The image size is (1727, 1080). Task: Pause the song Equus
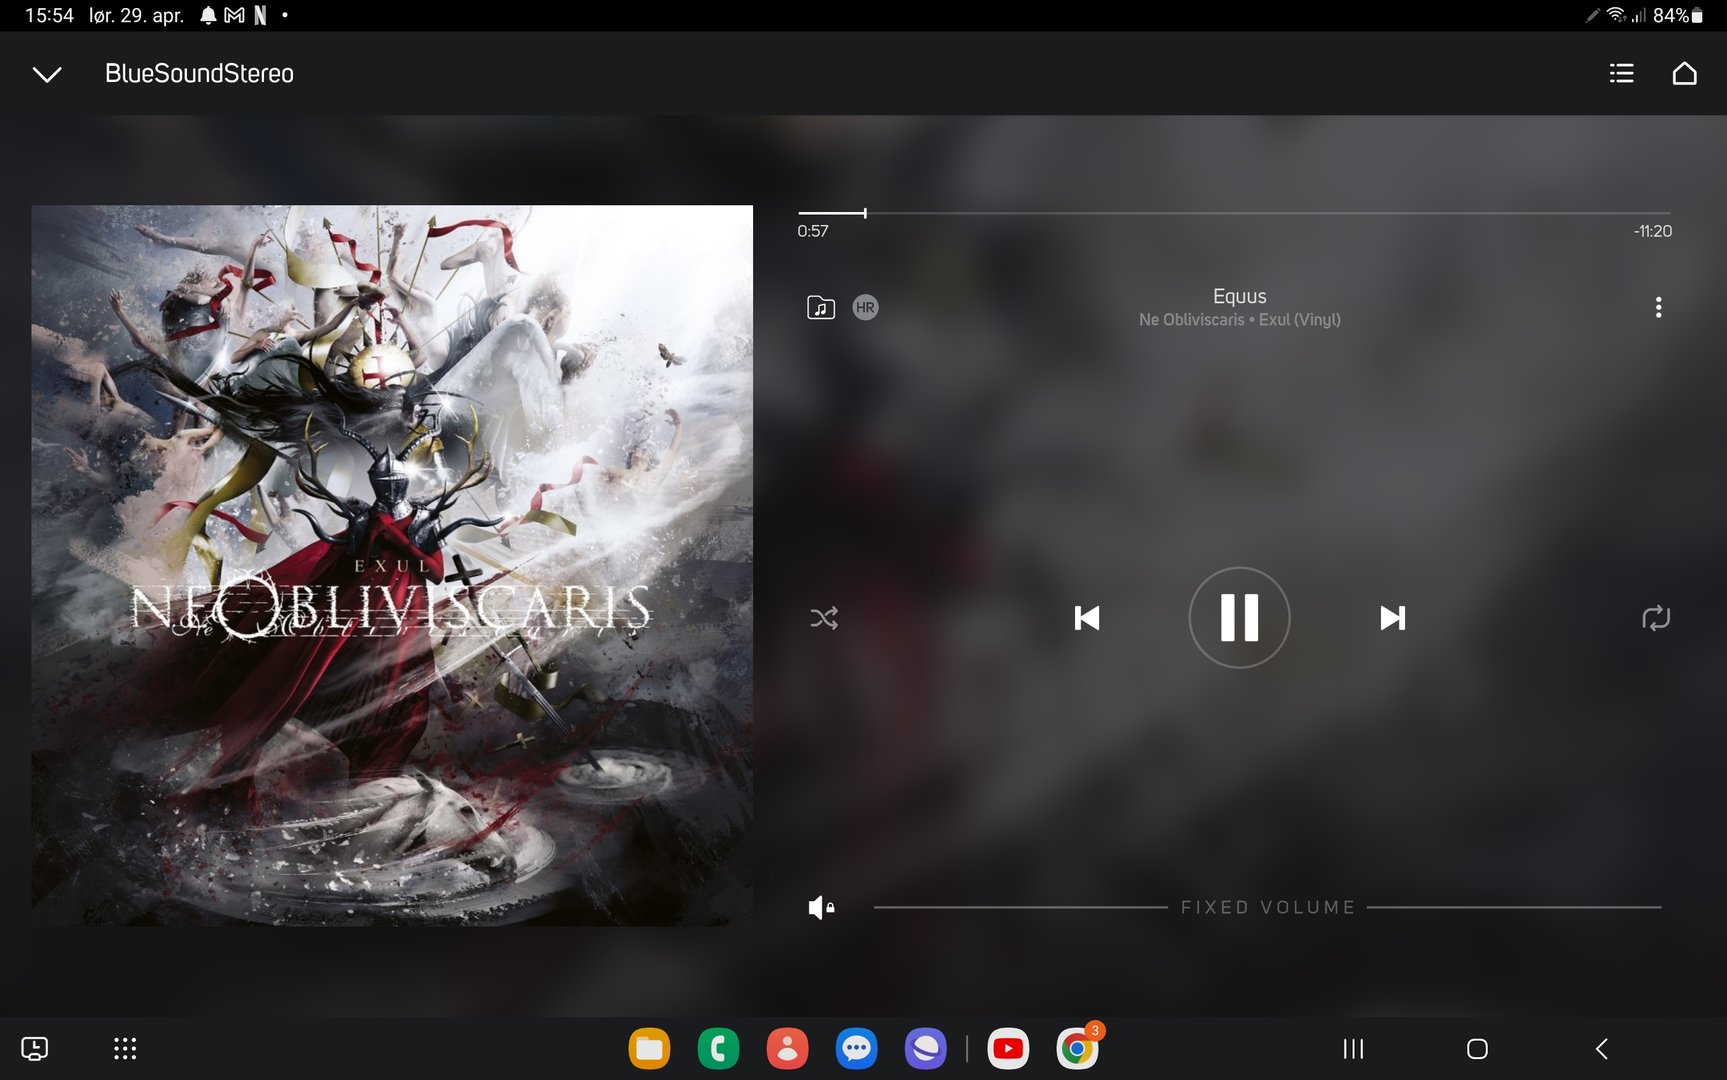click(x=1239, y=617)
